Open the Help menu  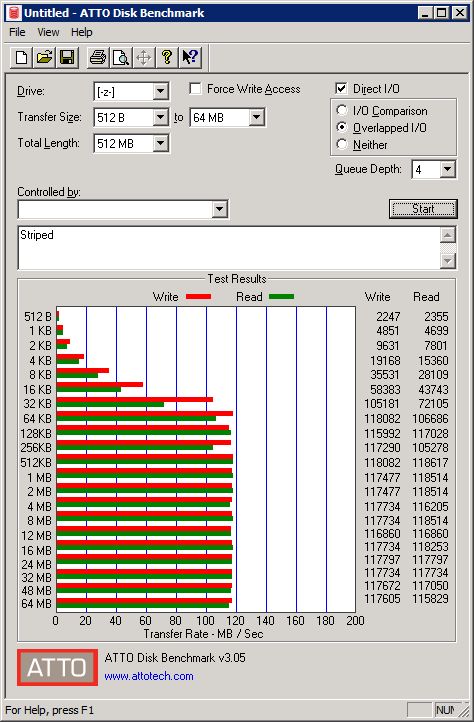tap(82, 32)
